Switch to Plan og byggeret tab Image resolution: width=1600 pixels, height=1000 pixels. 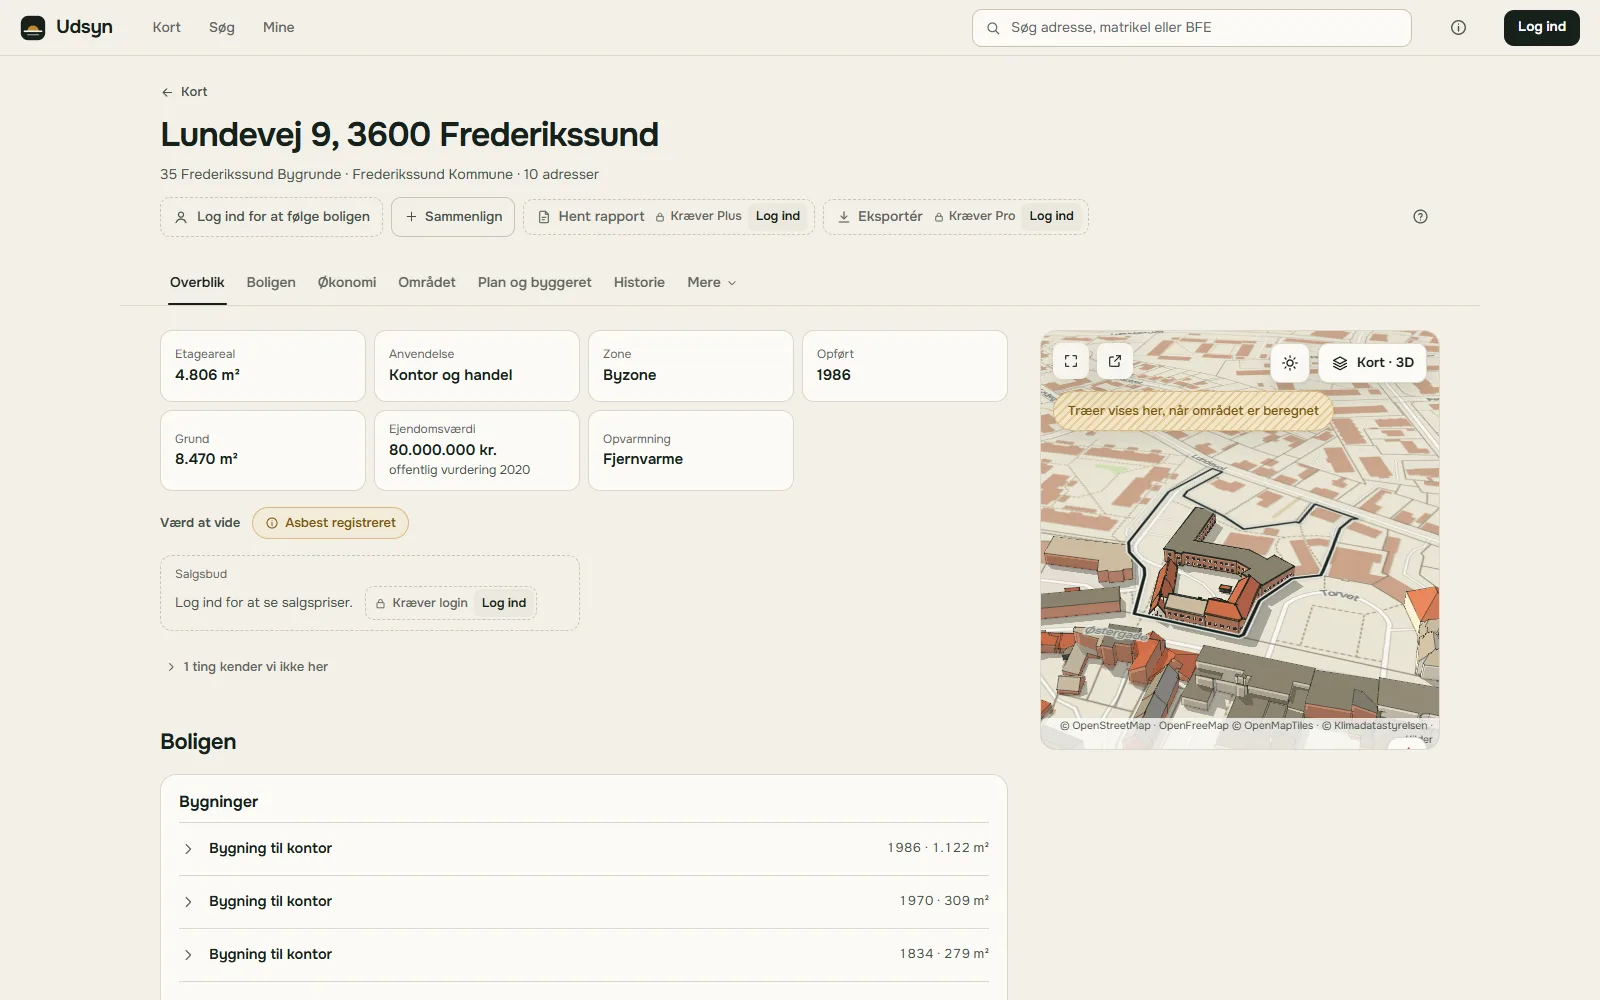pos(535,283)
